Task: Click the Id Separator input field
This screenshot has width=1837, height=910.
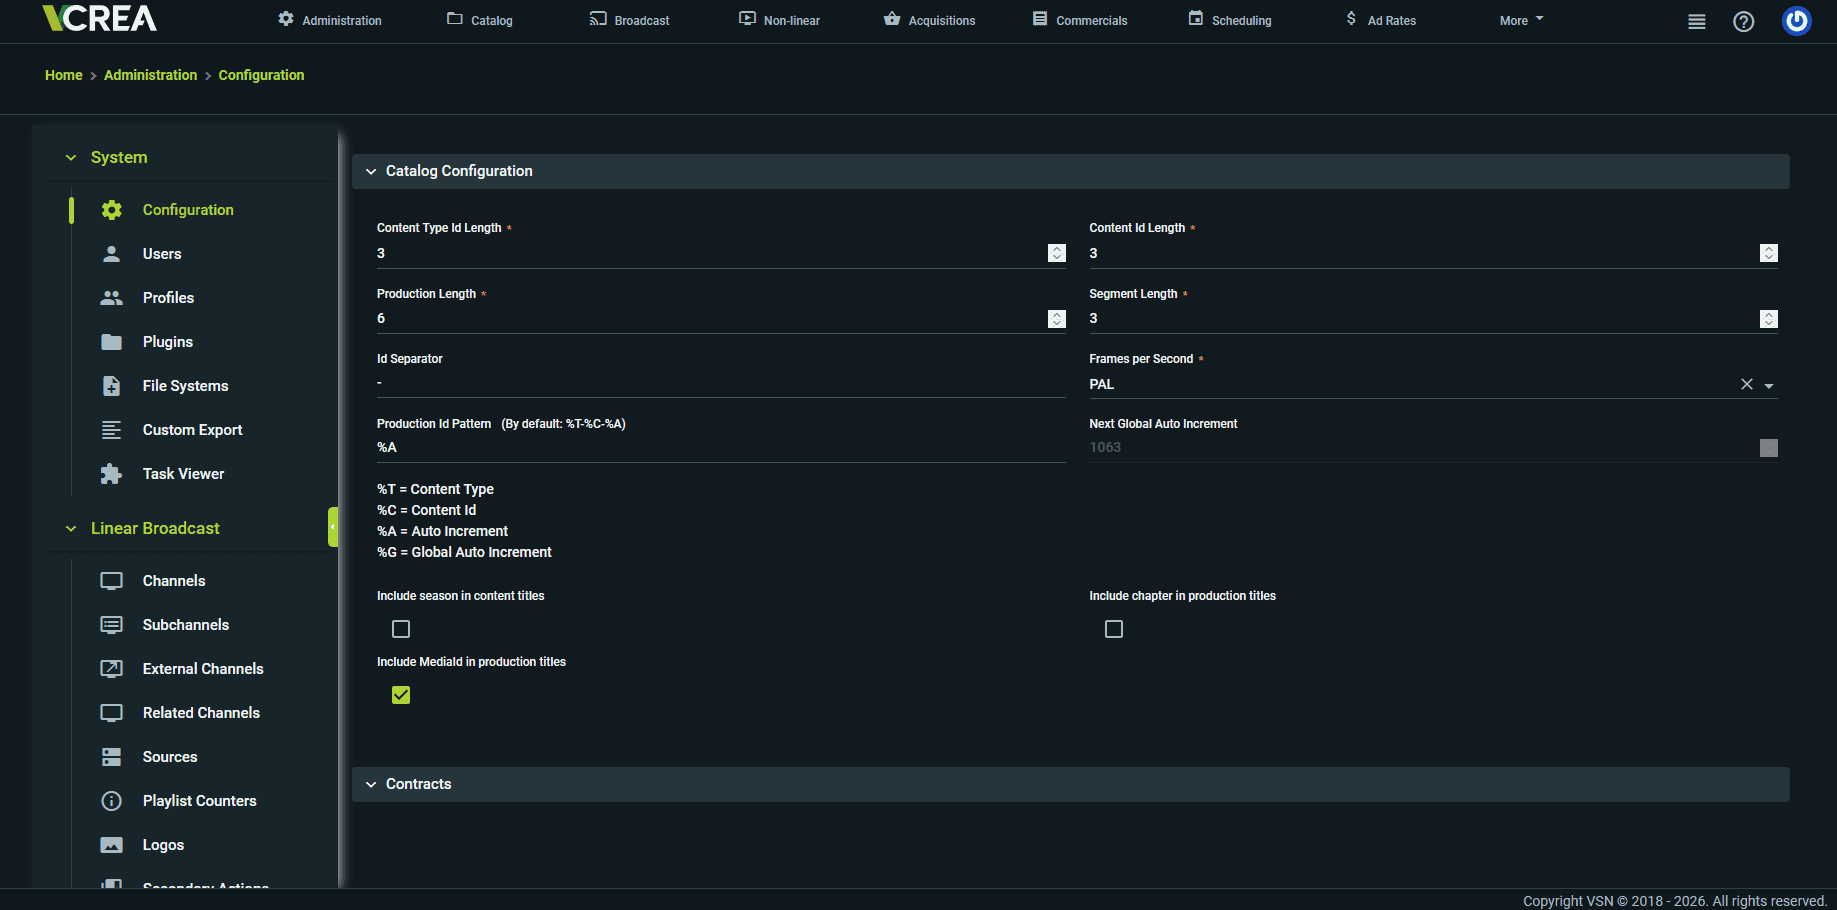Action: 721,384
